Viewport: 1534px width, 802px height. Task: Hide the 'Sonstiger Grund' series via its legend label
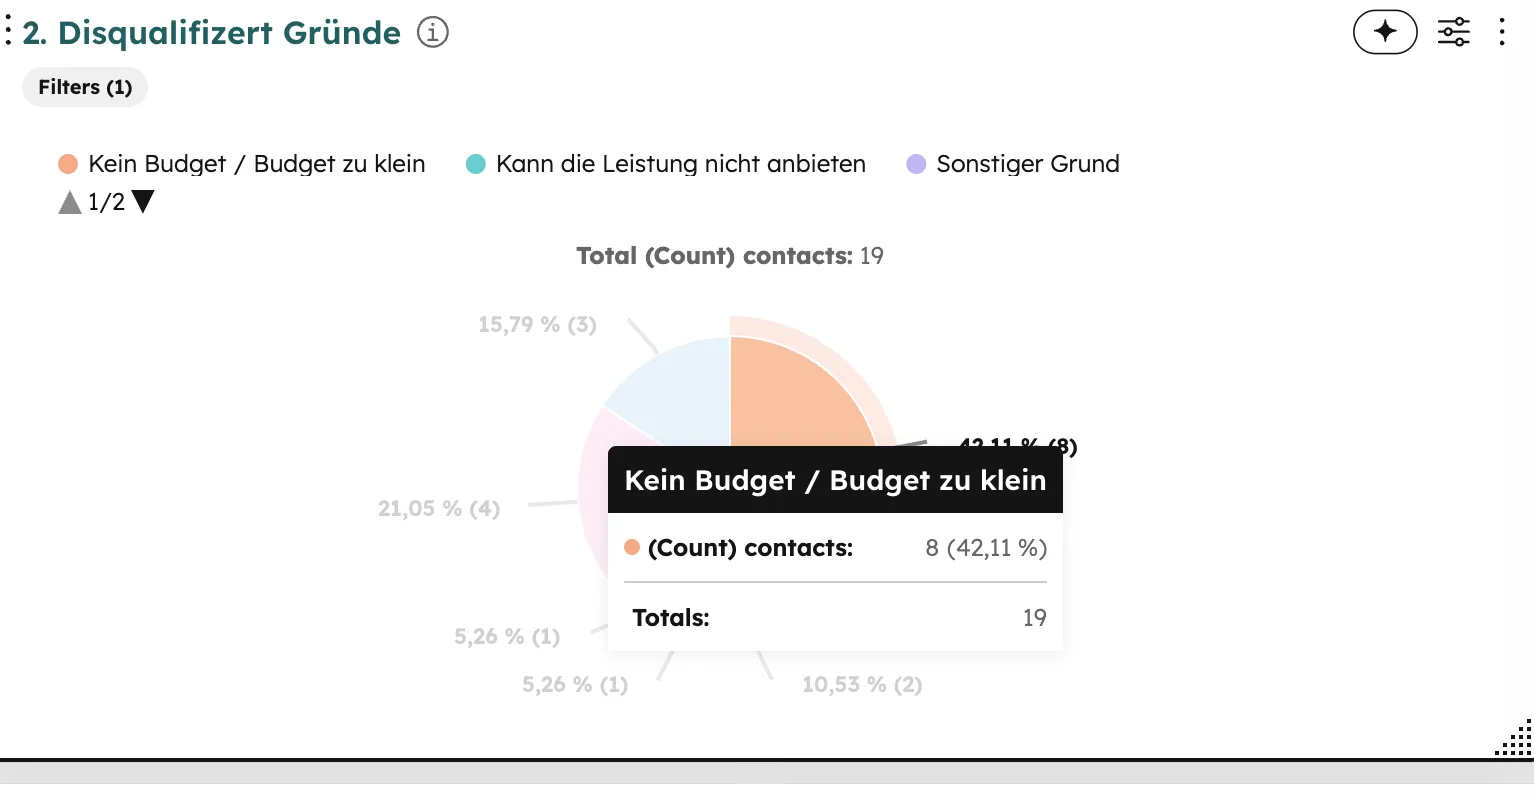tap(1027, 163)
